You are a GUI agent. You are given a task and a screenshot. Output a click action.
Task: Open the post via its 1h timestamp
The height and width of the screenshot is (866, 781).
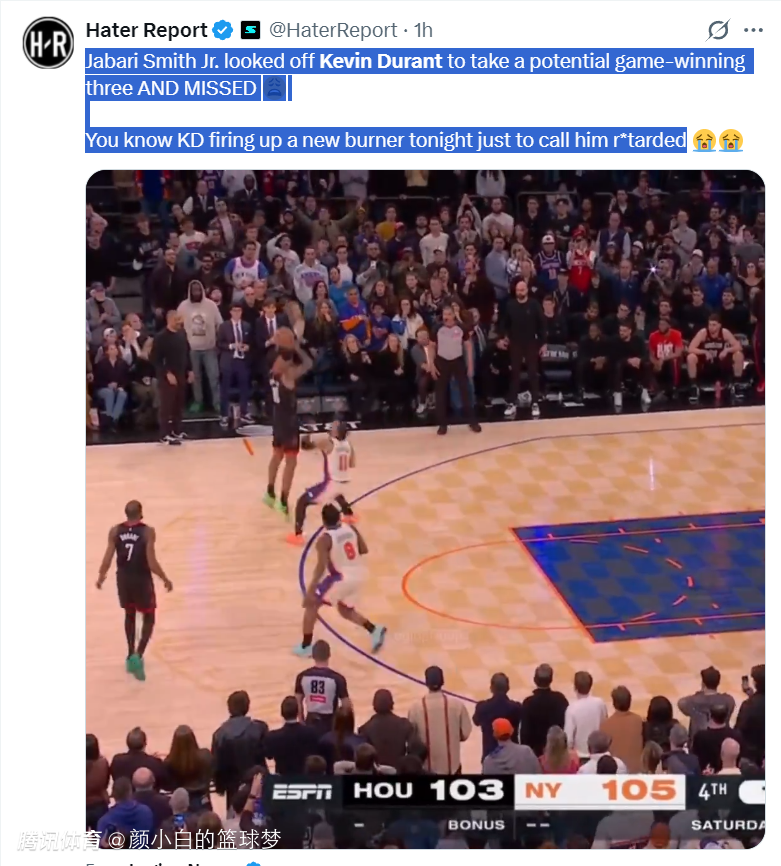(423, 30)
